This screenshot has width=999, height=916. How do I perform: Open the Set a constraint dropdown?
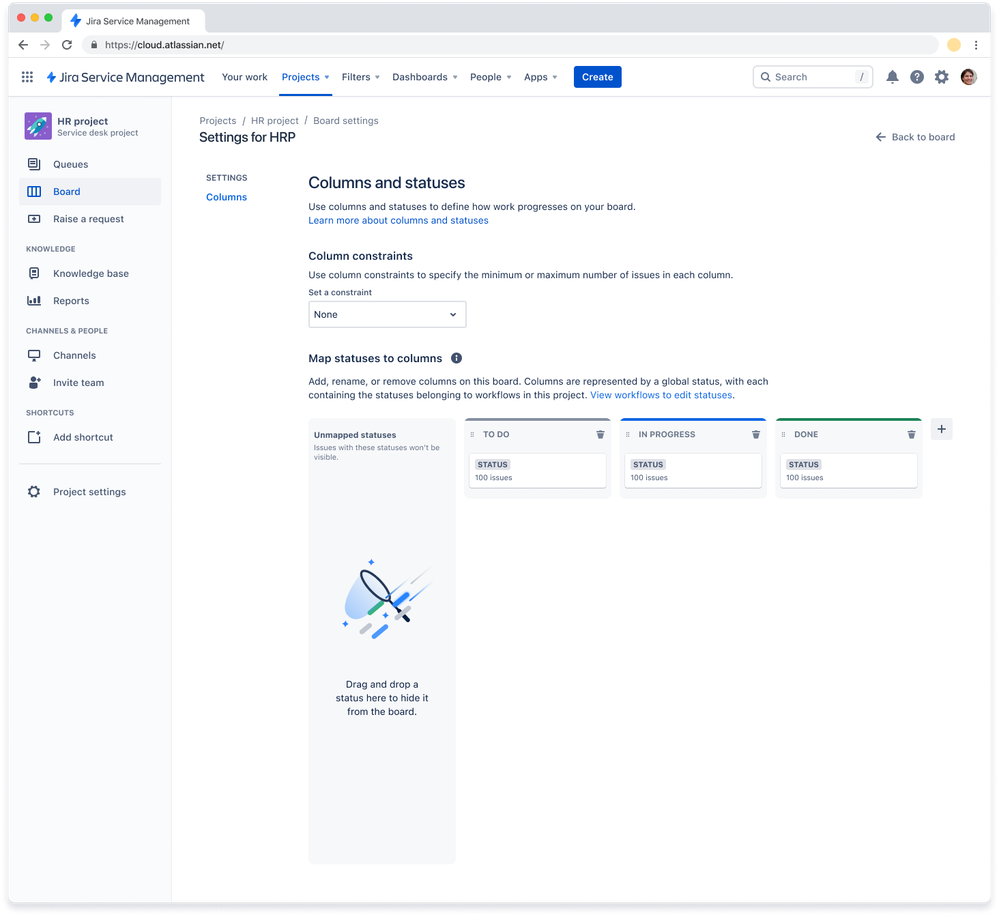coord(387,315)
